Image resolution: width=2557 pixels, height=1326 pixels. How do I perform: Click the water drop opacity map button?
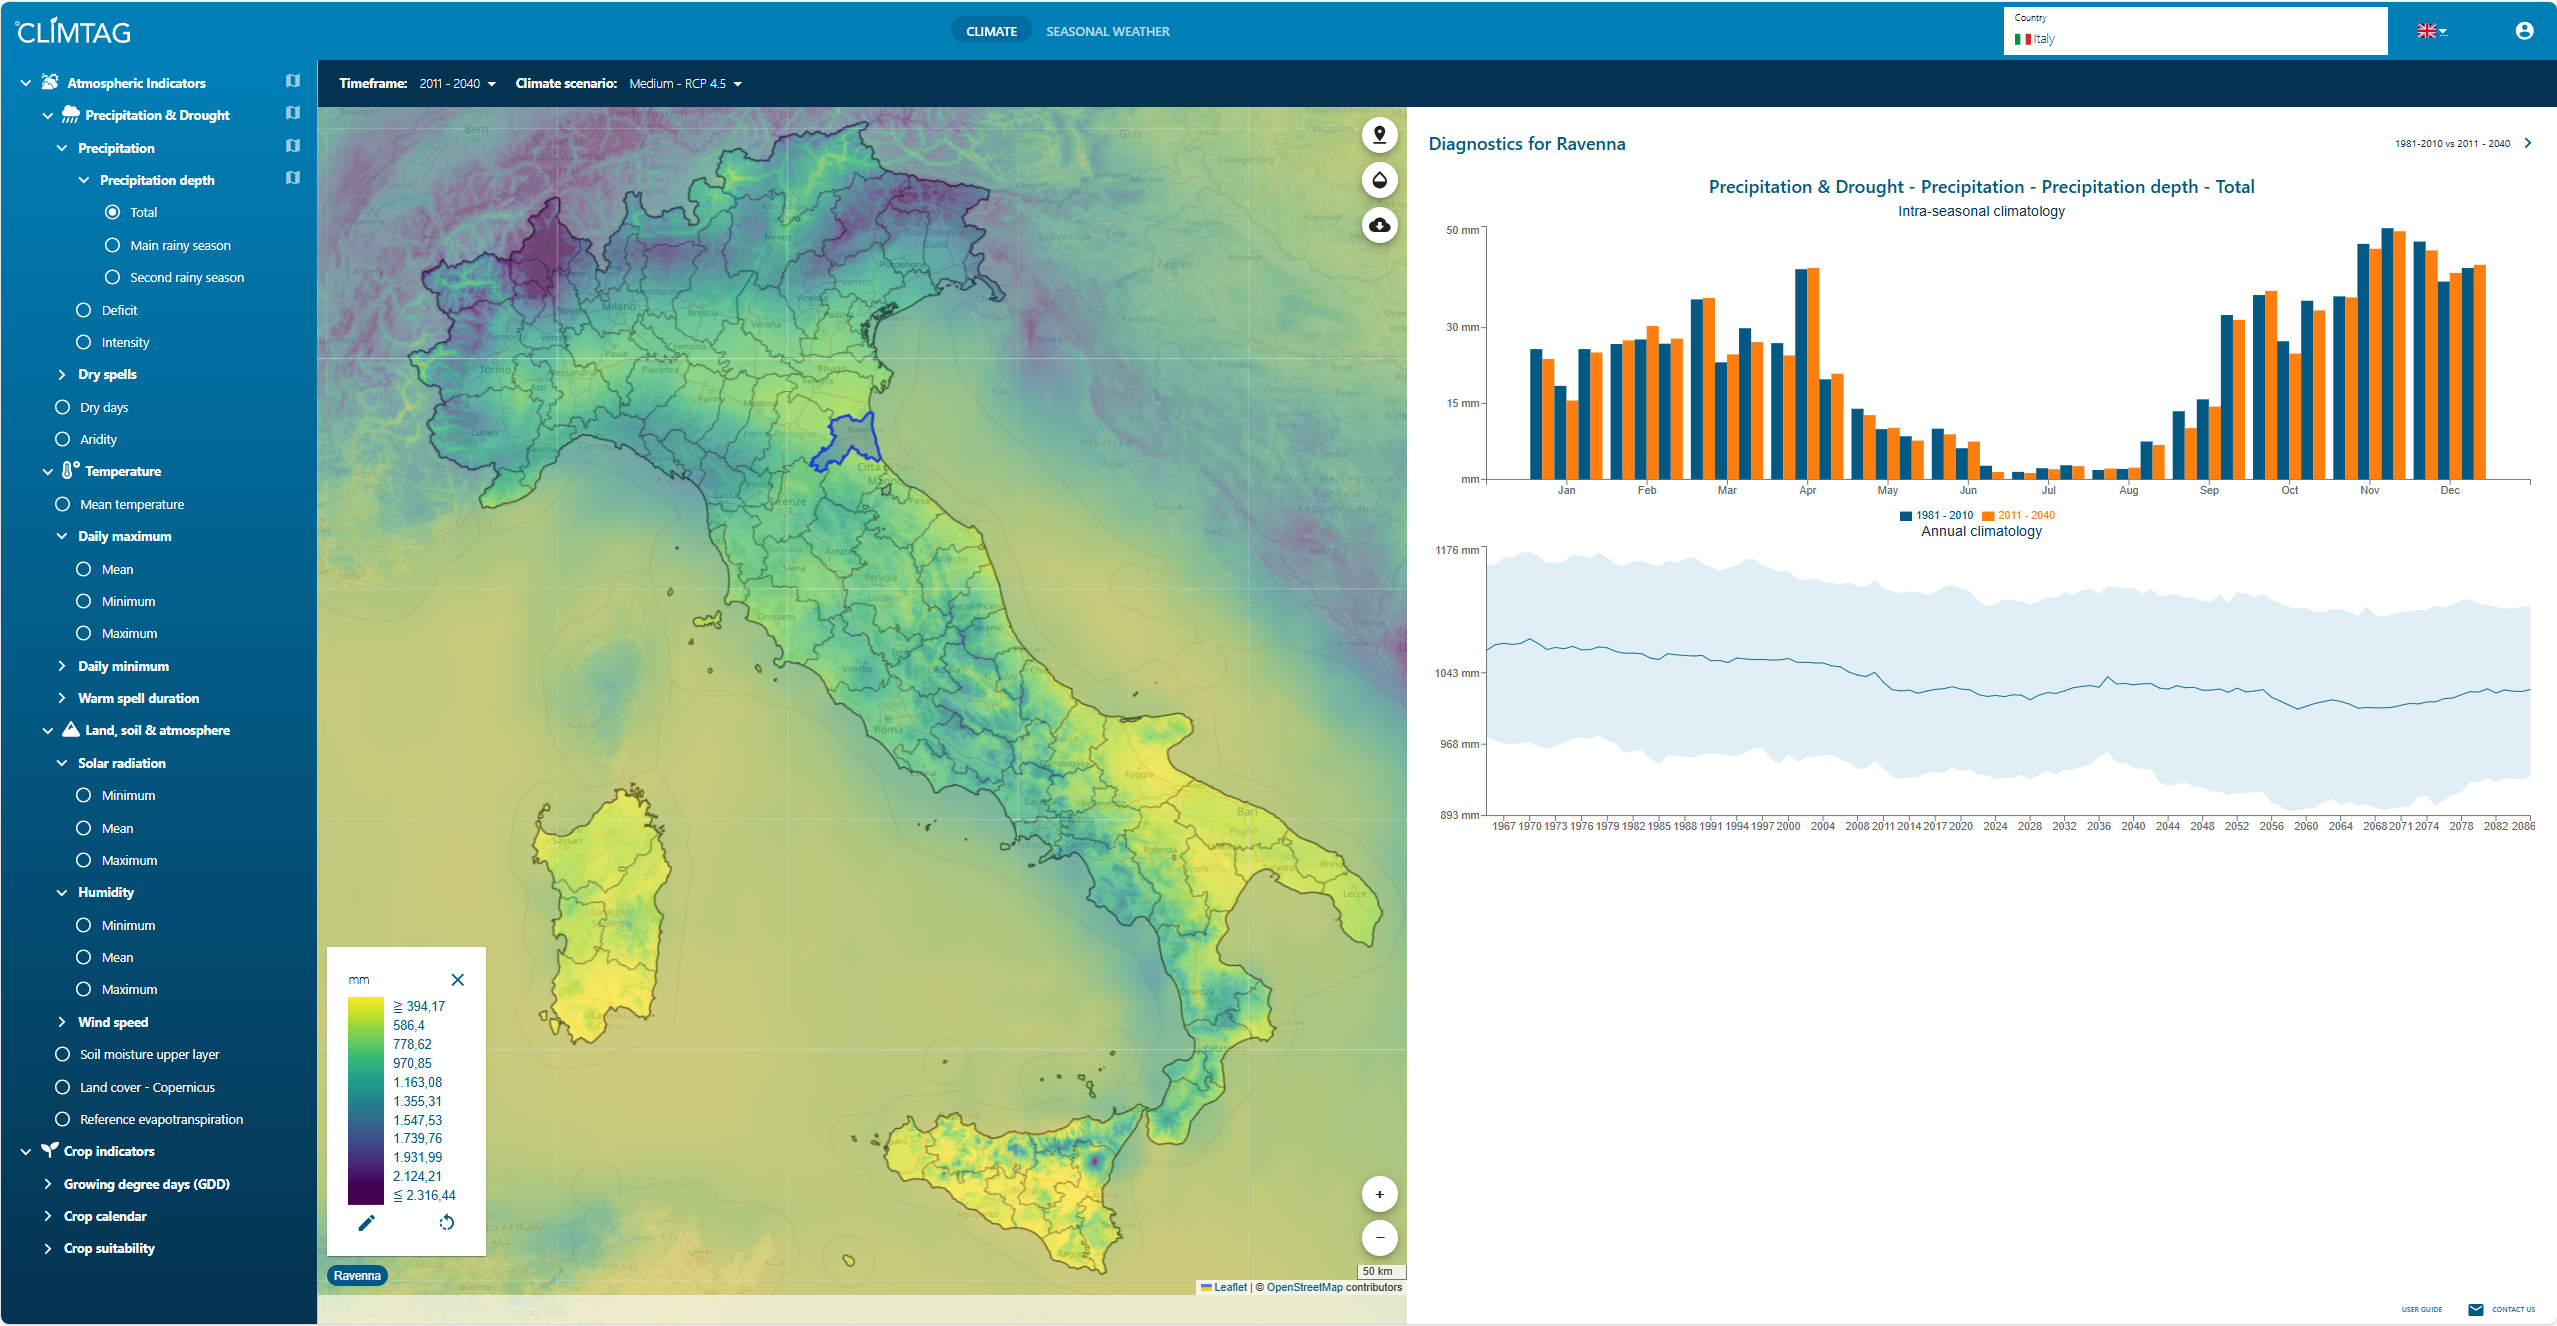click(x=1379, y=180)
